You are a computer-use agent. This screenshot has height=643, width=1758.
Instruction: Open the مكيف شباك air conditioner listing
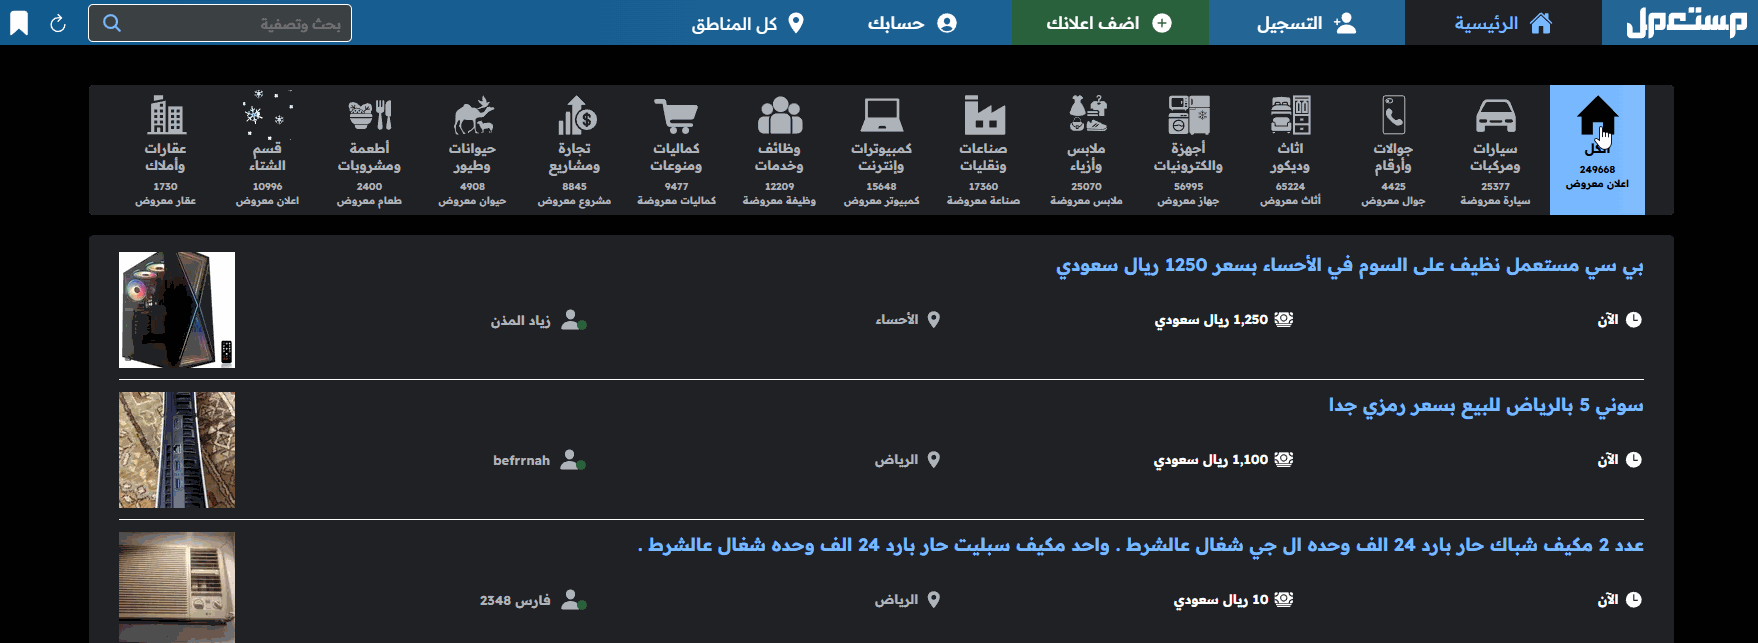tap(1140, 545)
